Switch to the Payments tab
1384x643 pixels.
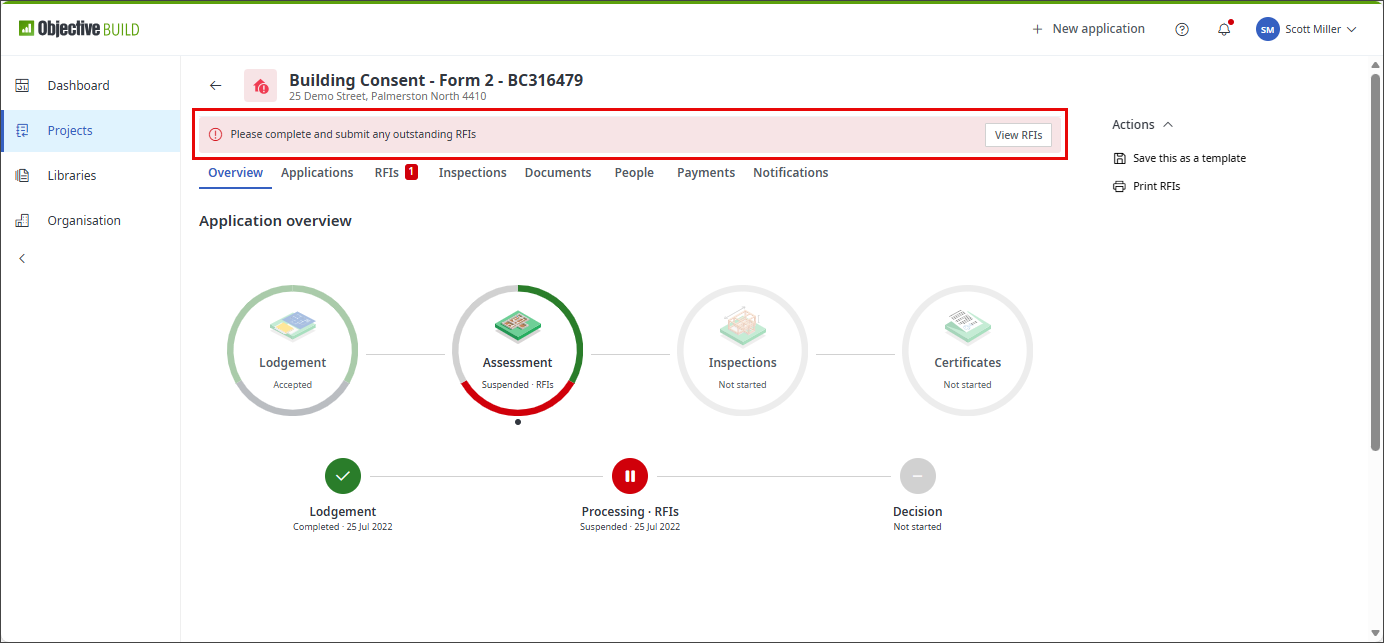(706, 173)
